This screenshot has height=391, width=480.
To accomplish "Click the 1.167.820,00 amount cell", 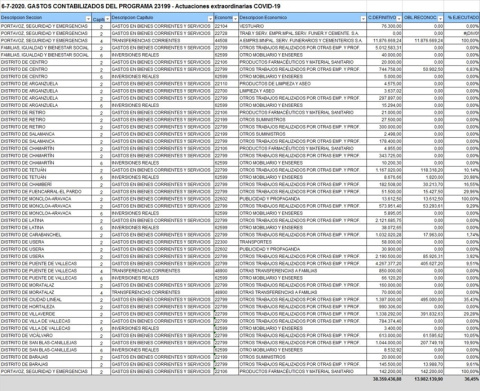I will pyautogui.click(x=385, y=170).
